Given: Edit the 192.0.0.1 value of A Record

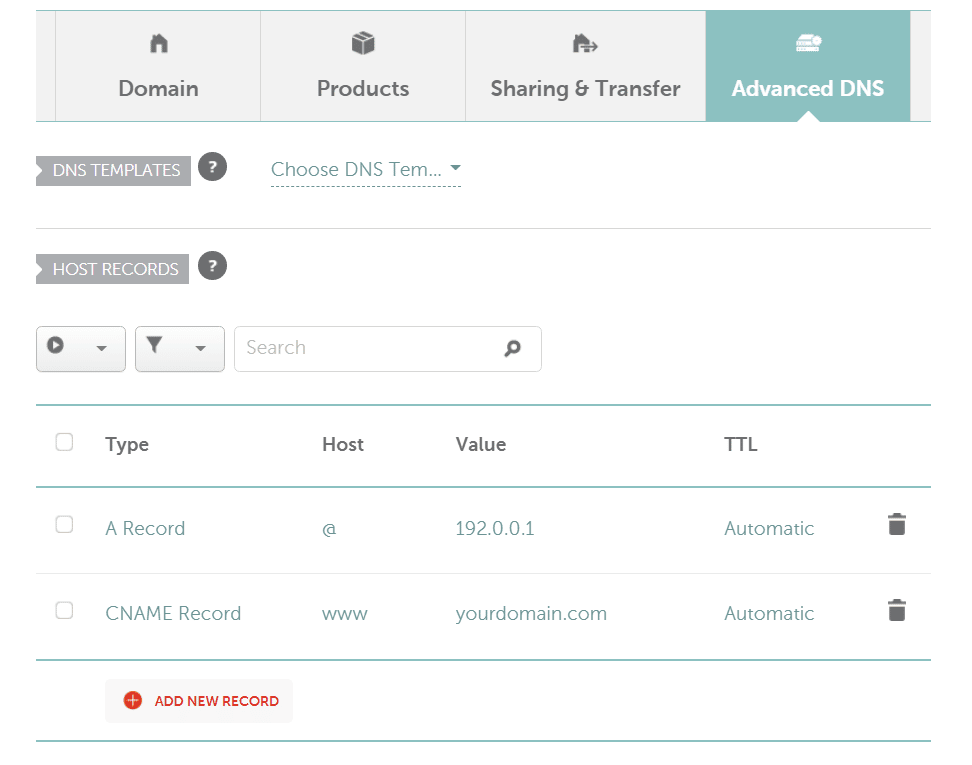Looking at the screenshot, I should [x=494, y=529].
